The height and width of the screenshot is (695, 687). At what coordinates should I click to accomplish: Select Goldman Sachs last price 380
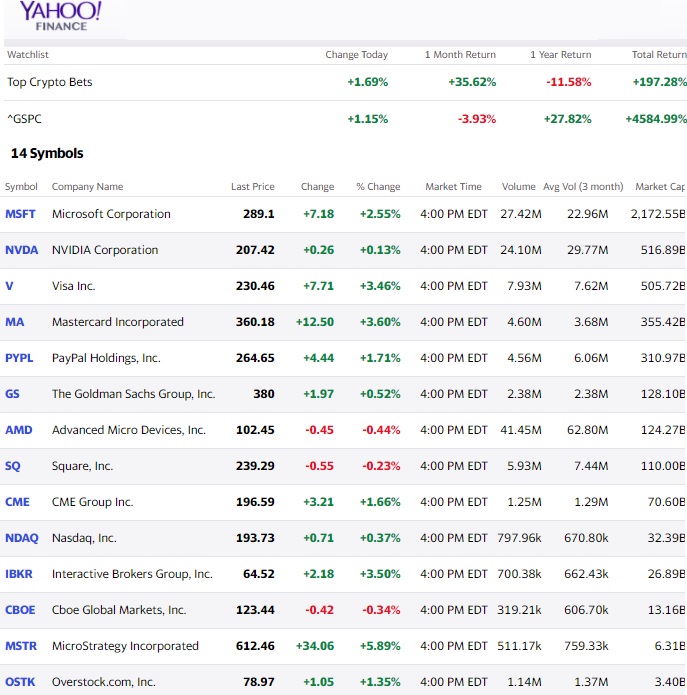click(264, 394)
